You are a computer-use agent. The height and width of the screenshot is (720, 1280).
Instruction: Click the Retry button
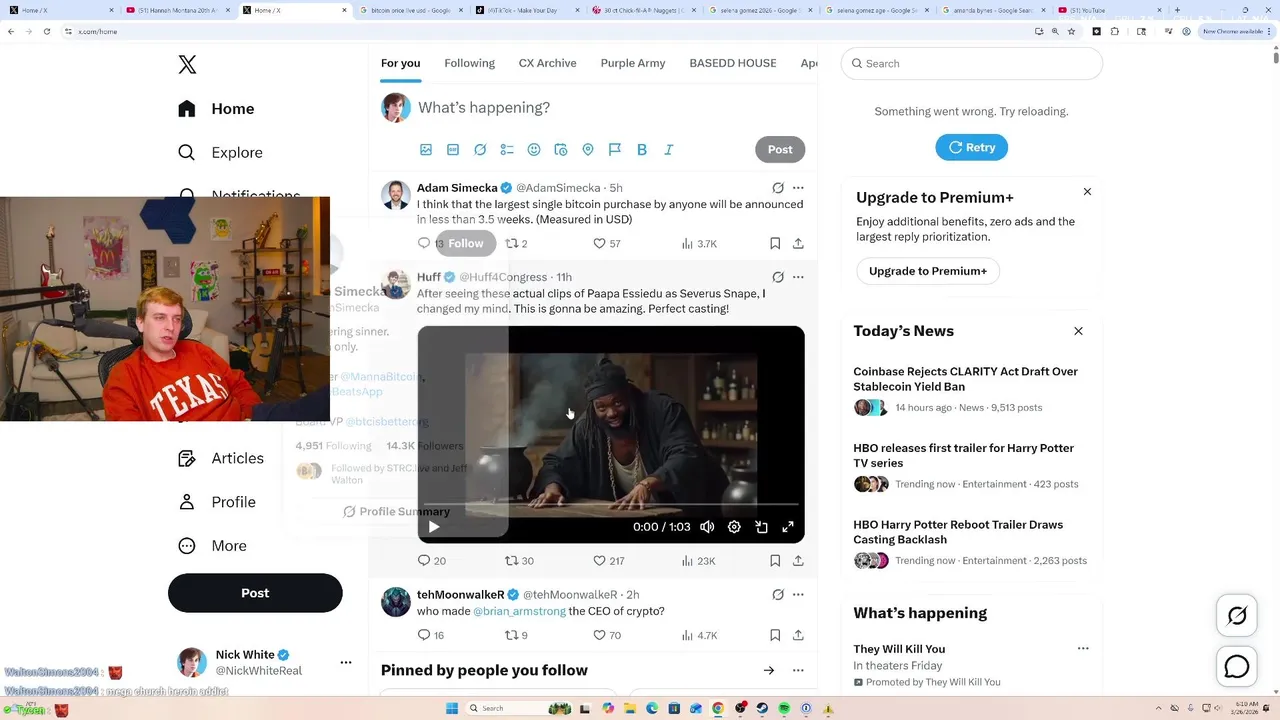click(x=971, y=147)
